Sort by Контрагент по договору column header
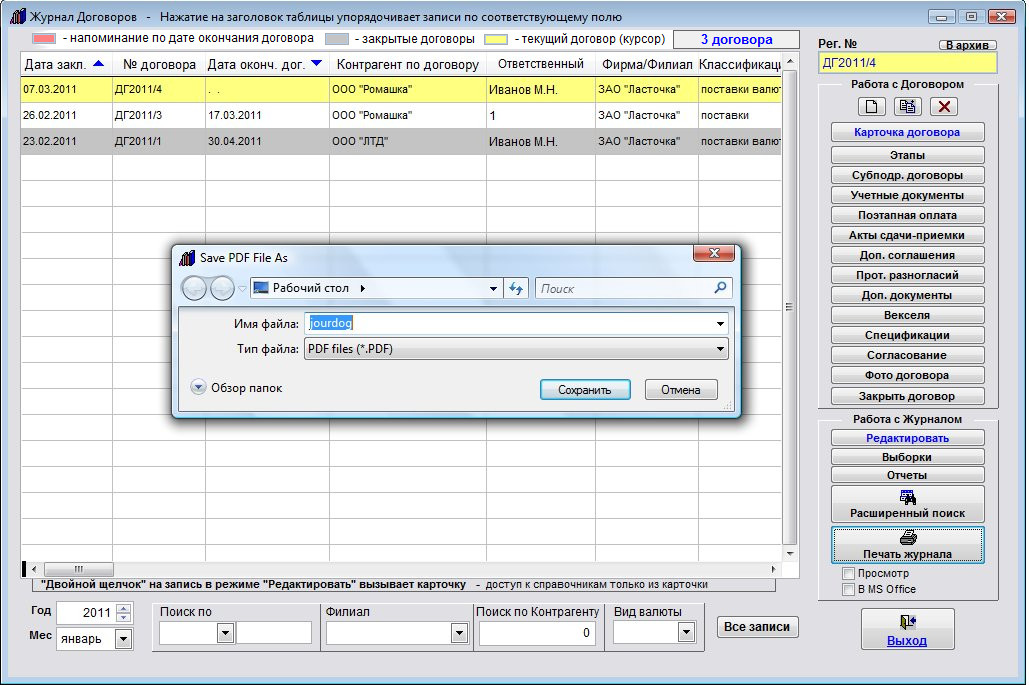The image size is (1029, 685). pos(407,65)
